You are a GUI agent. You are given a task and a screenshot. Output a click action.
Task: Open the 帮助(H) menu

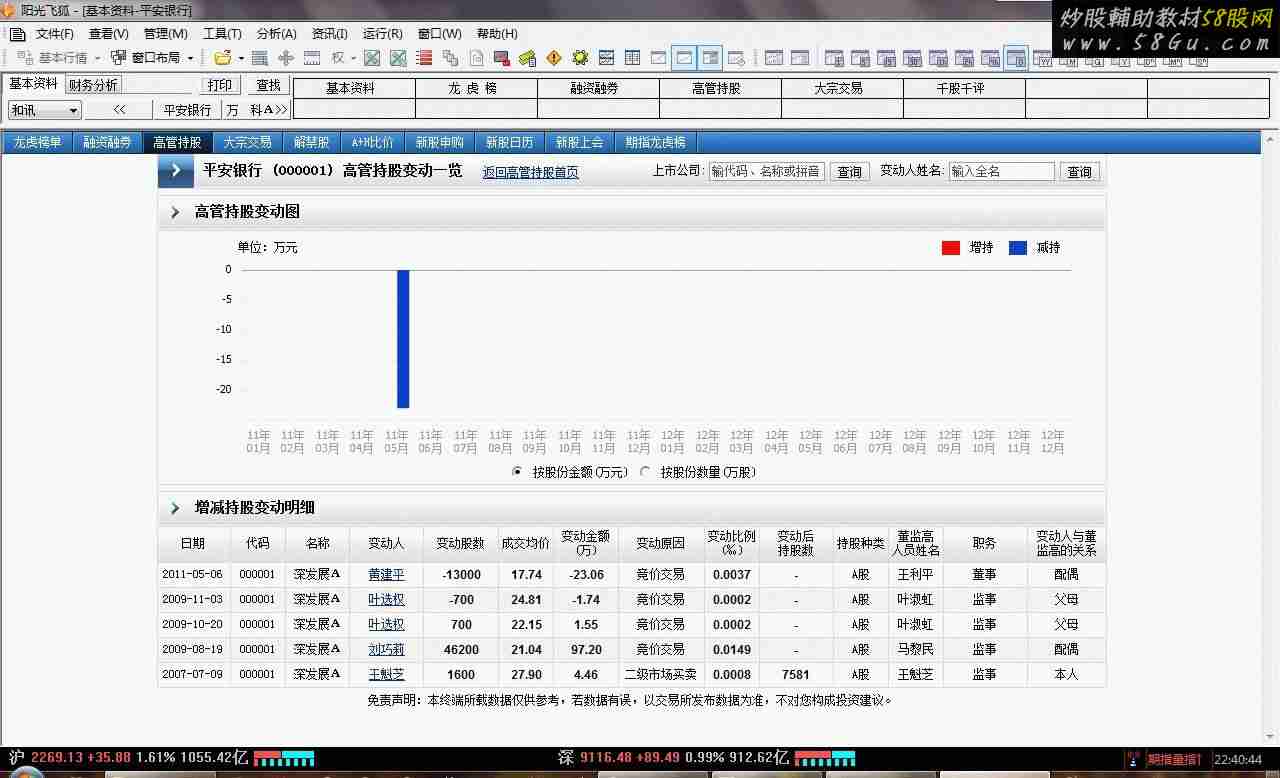(496, 34)
